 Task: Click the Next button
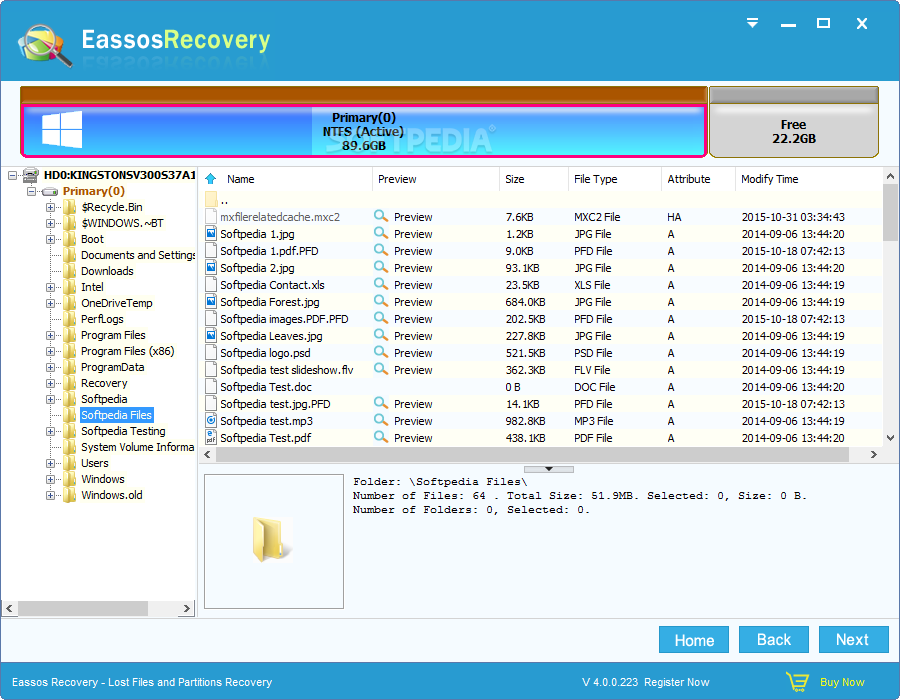click(x=854, y=639)
